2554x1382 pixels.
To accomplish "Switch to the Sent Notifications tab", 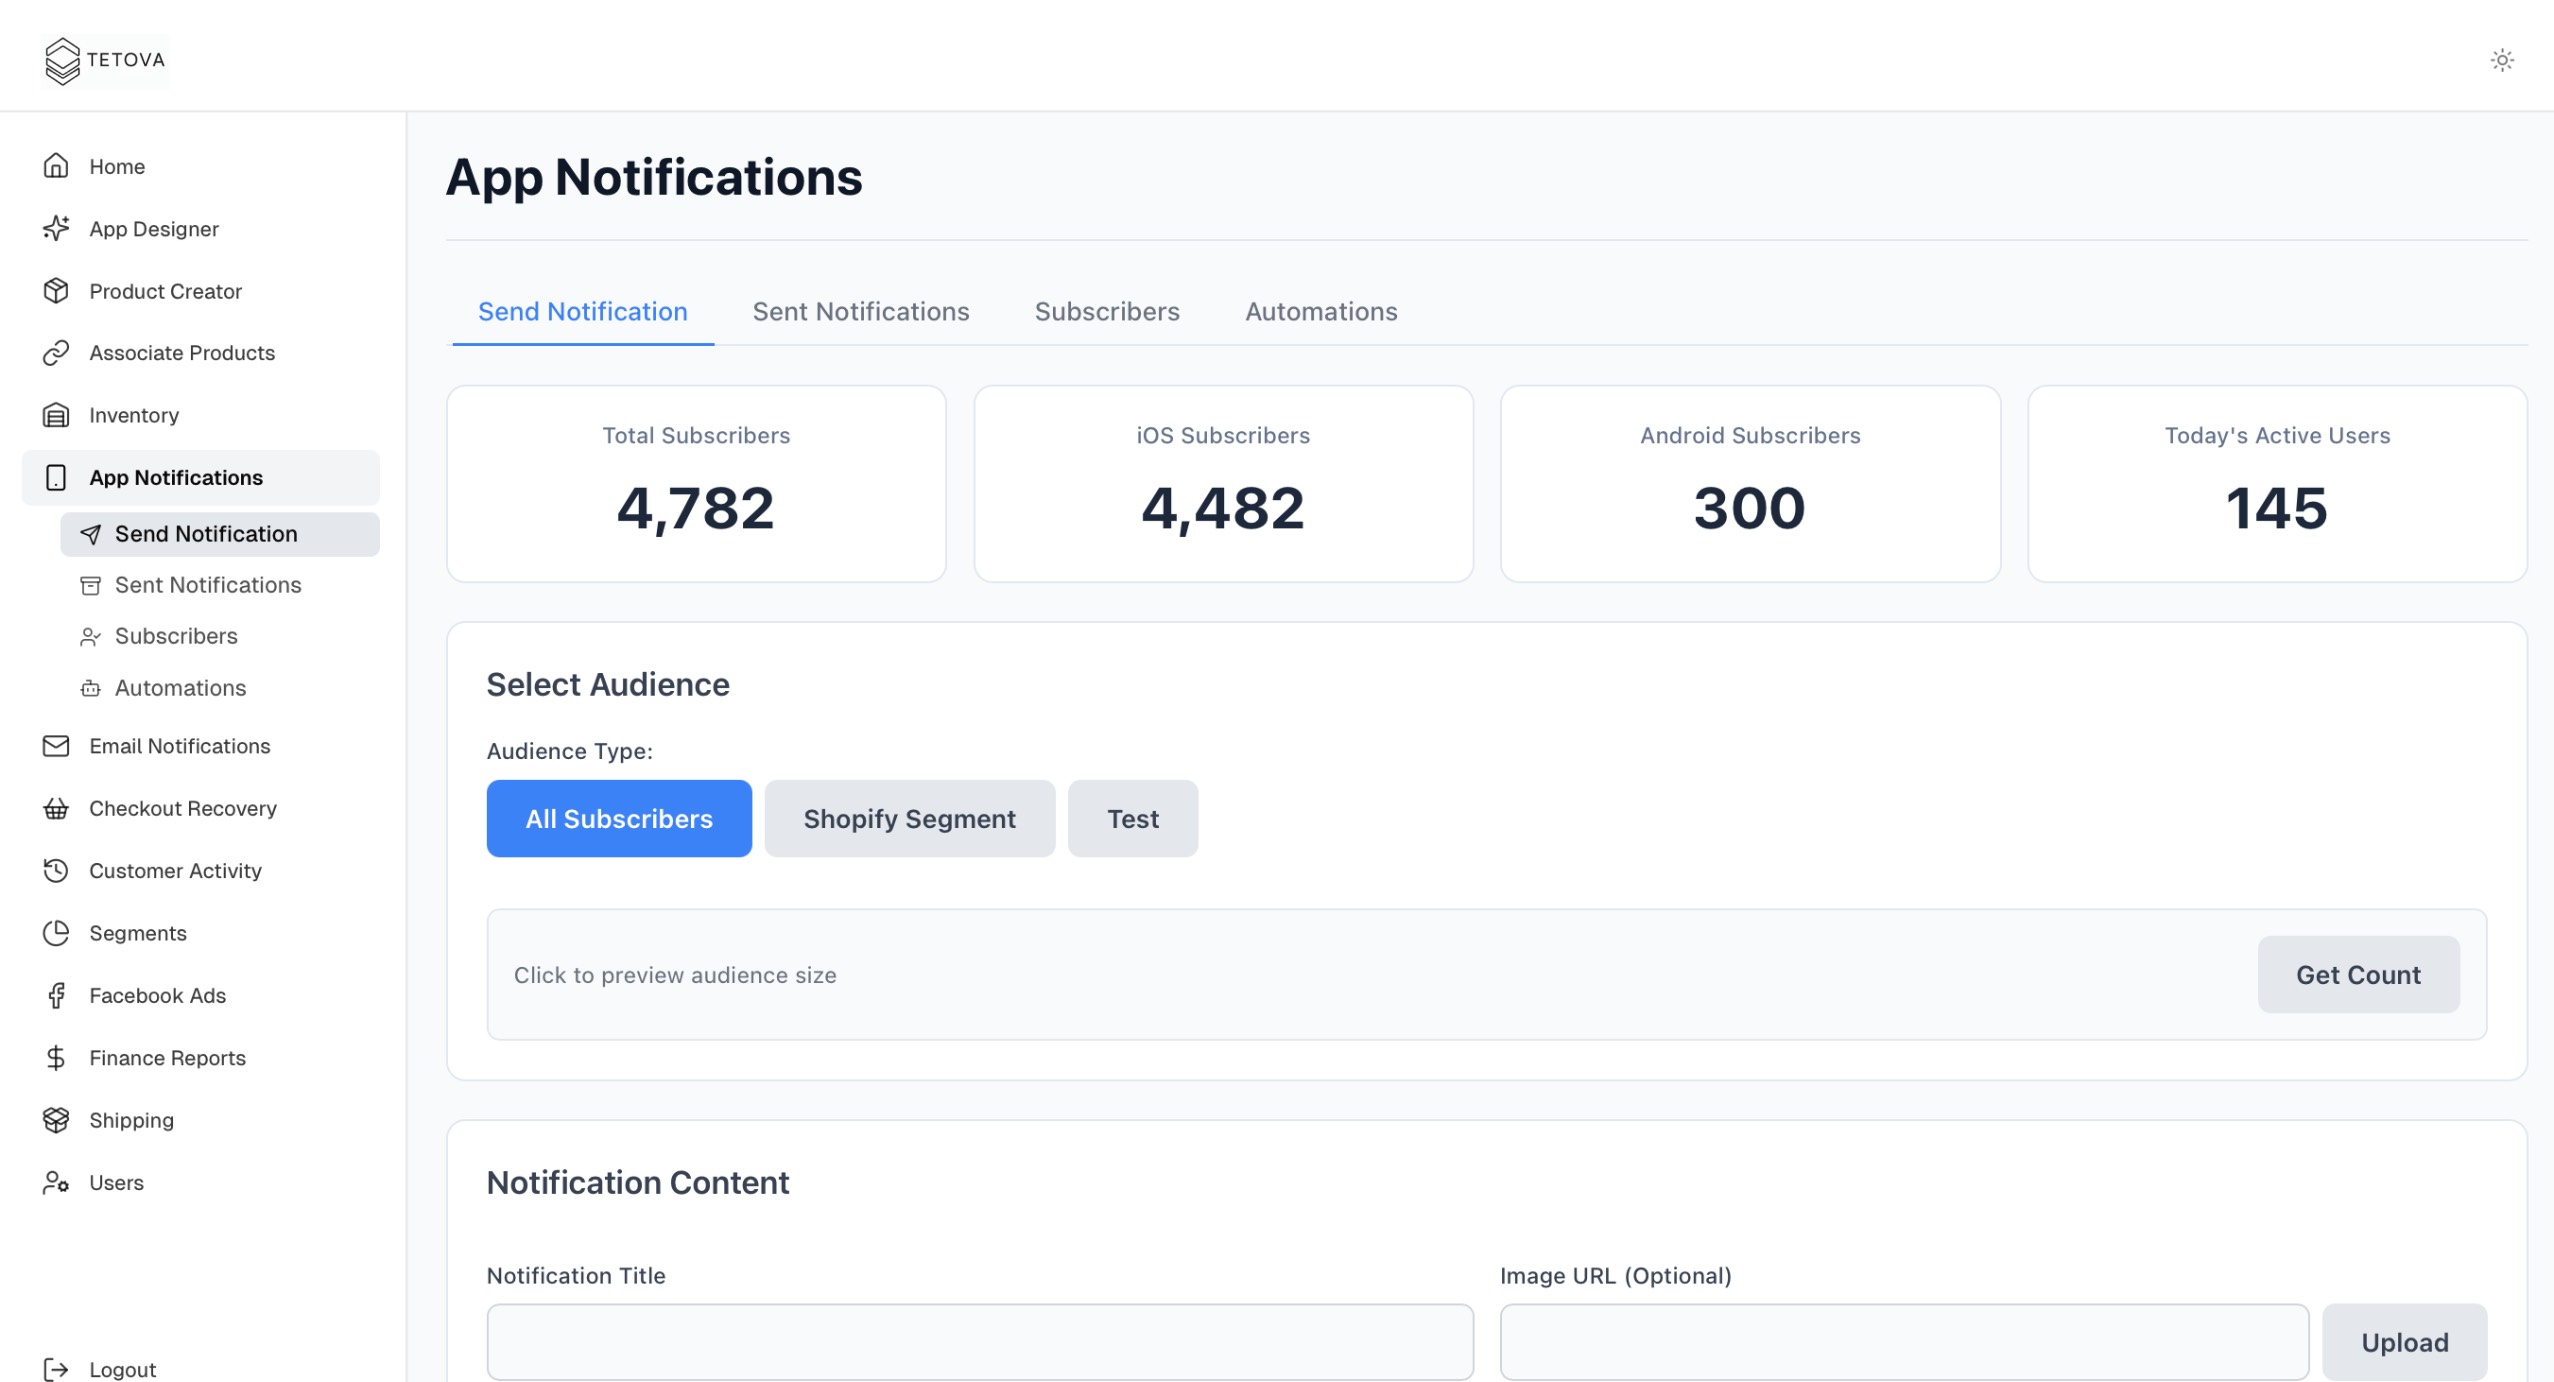I will coord(860,311).
